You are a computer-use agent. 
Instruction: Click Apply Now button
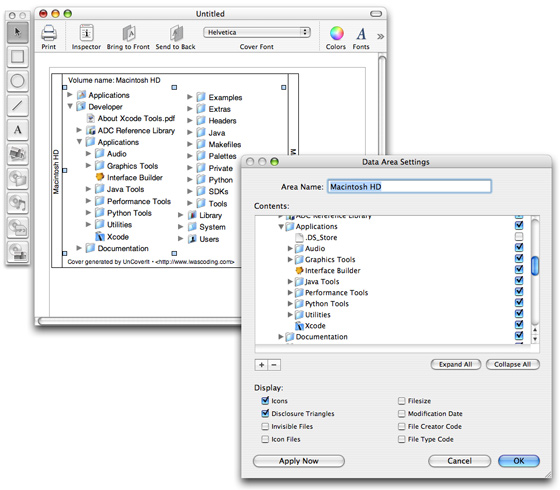click(299, 461)
